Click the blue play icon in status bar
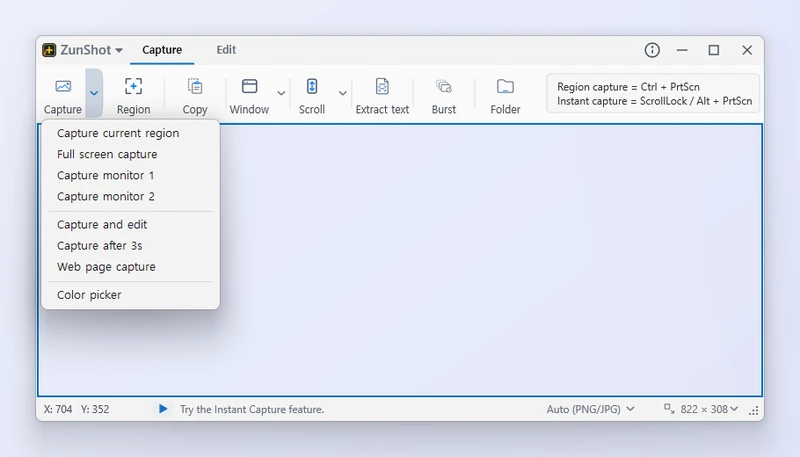800x457 pixels. click(x=163, y=409)
